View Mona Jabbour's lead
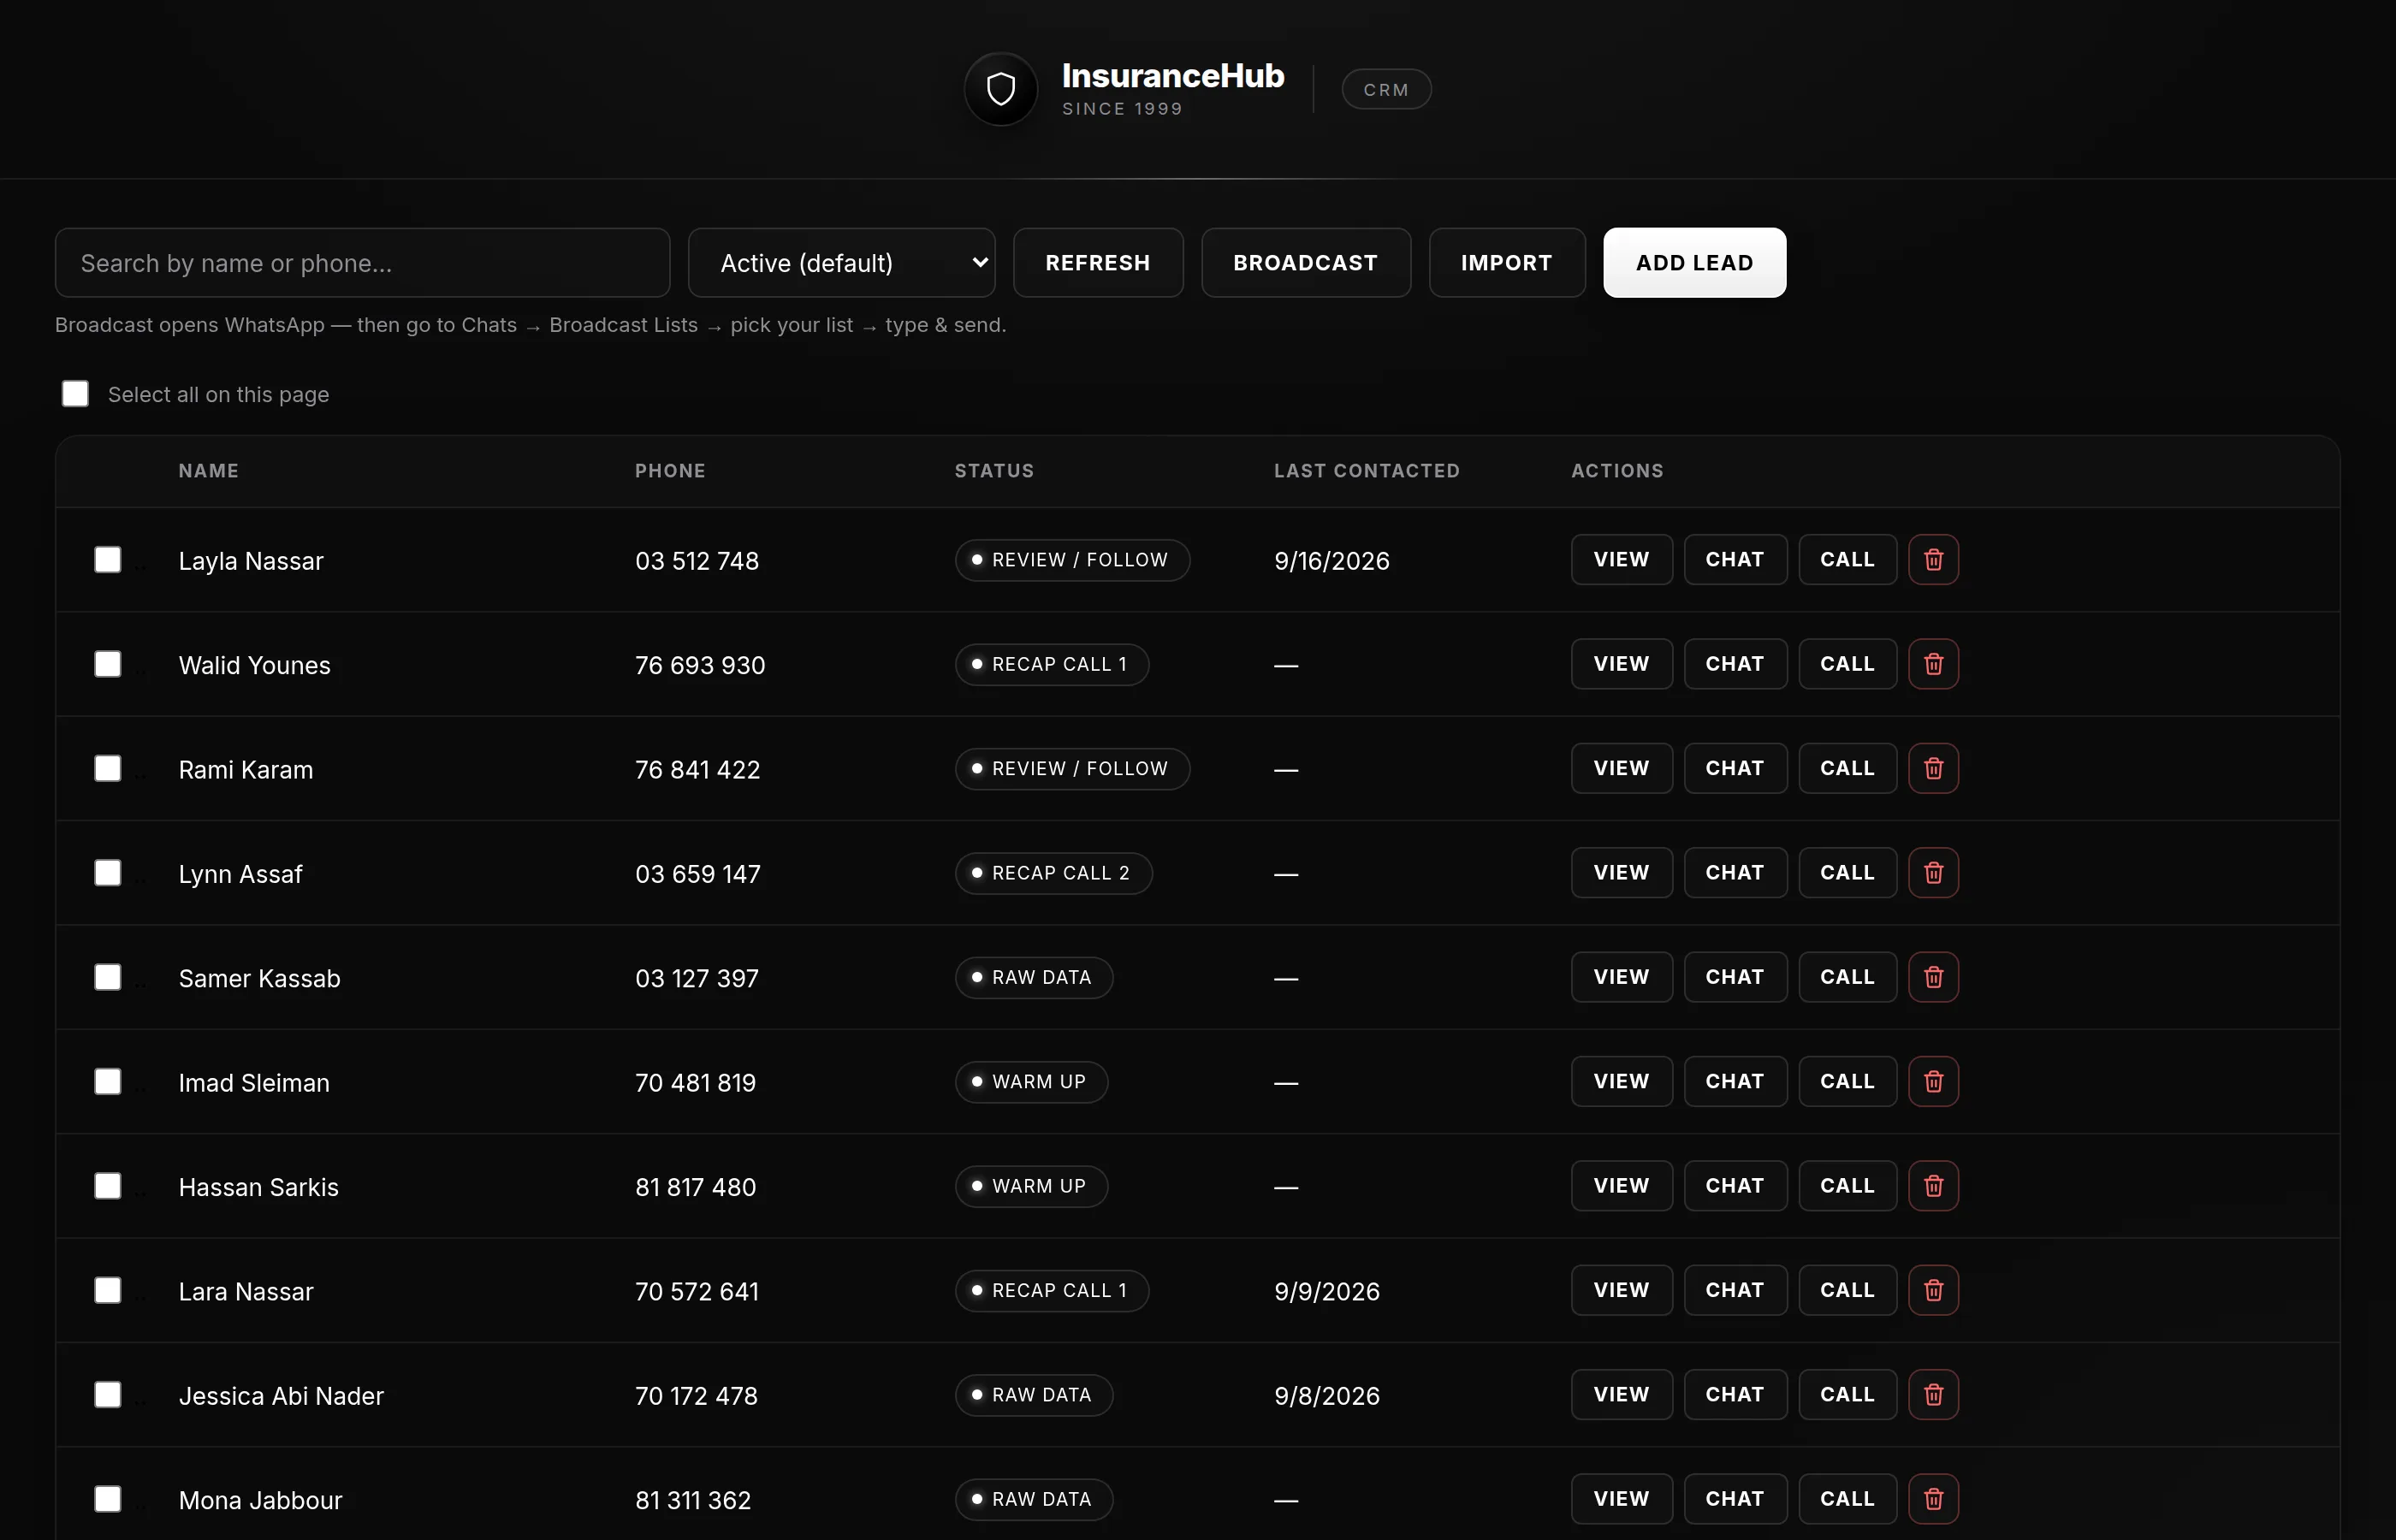Image resolution: width=2396 pixels, height=1540 pixels. coord(1621,1499)
